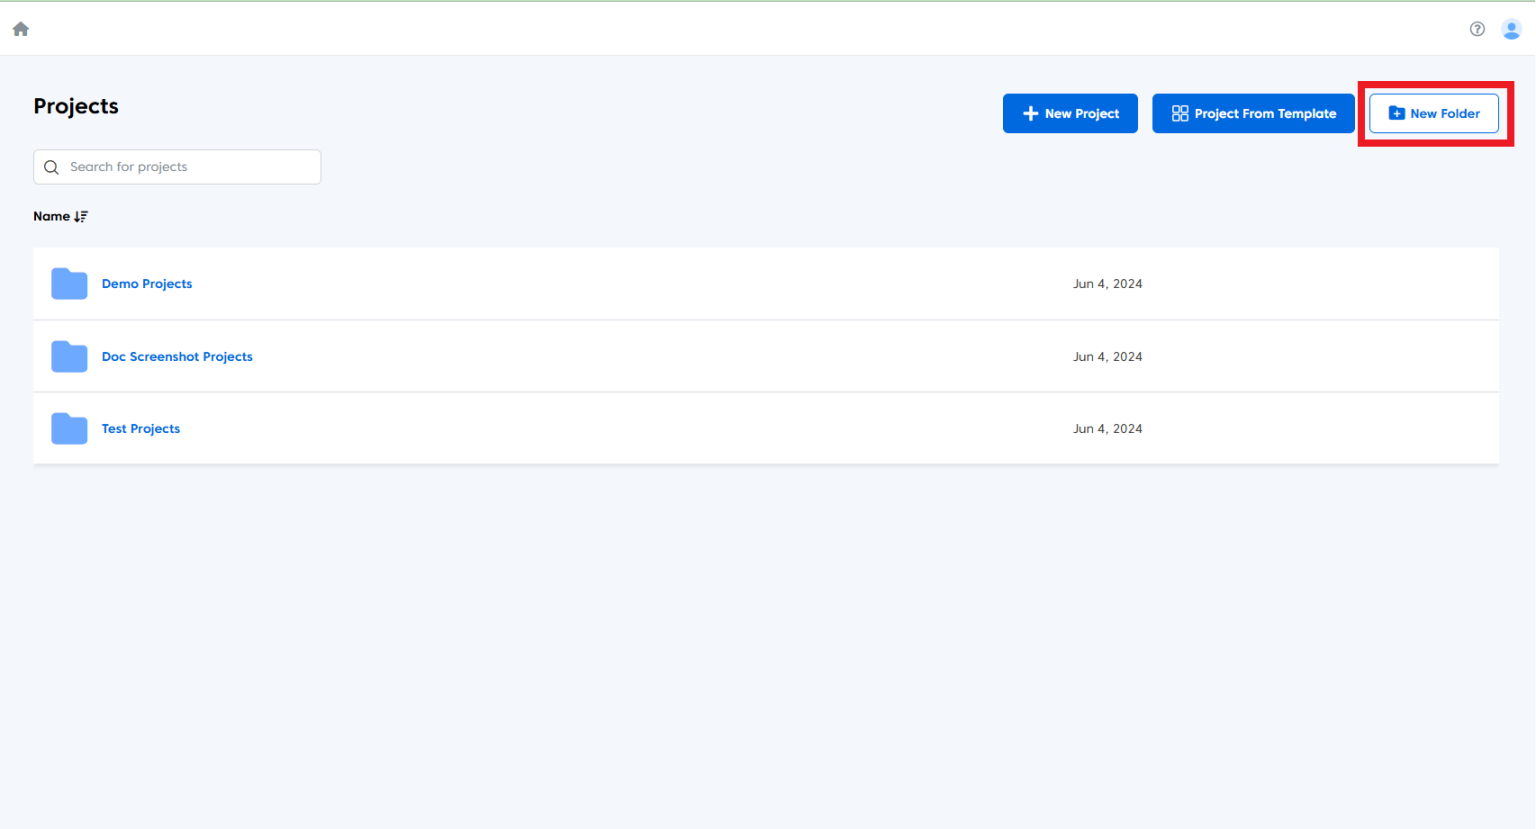Click the Test Projects folder icon

69,429
